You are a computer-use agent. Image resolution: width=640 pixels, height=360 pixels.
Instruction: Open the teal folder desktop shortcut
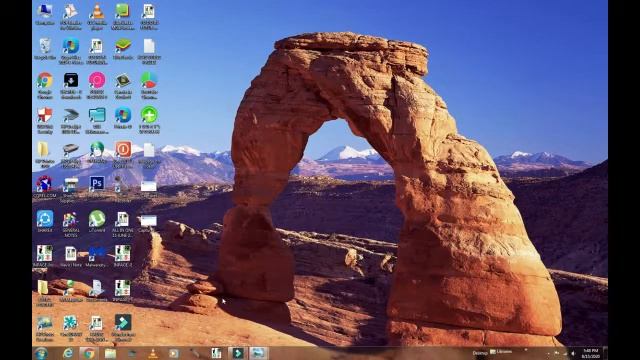(97, 121)
